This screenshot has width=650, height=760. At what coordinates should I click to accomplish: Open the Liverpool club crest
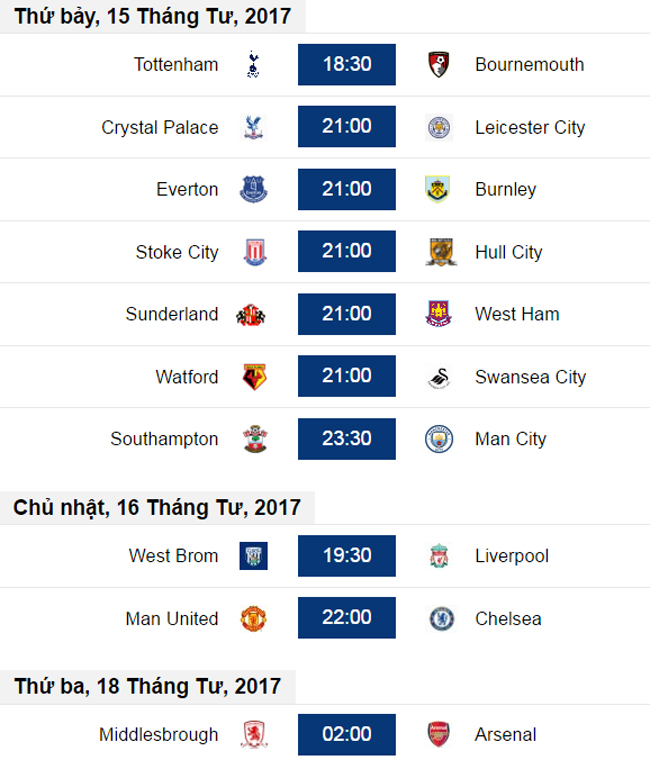[439, 556]
